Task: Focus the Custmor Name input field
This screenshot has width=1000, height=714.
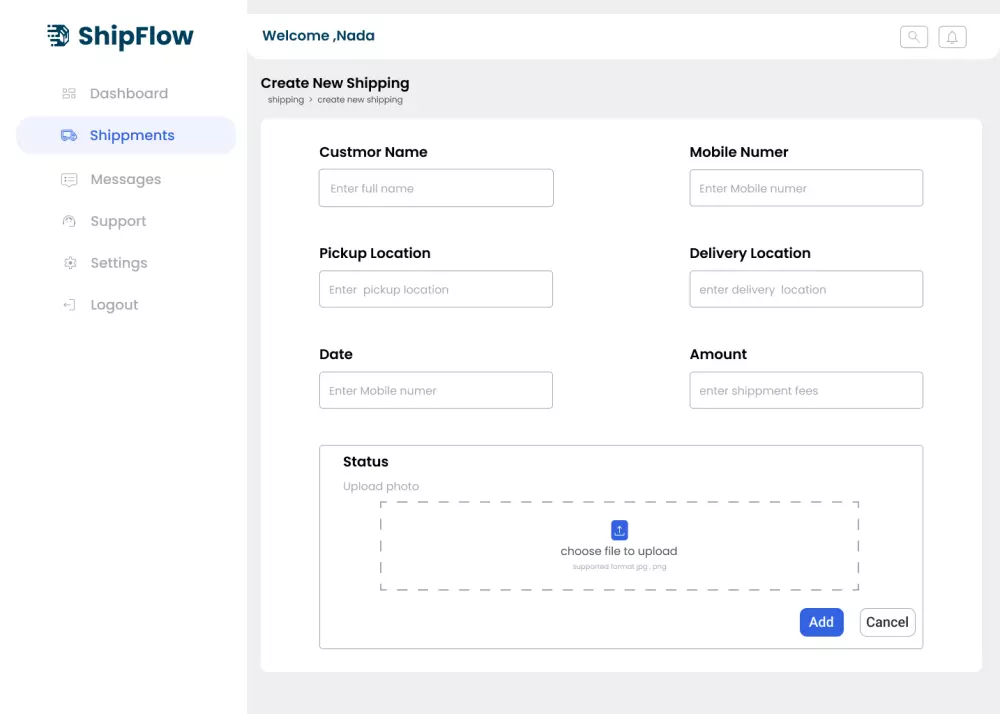Action: (x=436, y=188)
